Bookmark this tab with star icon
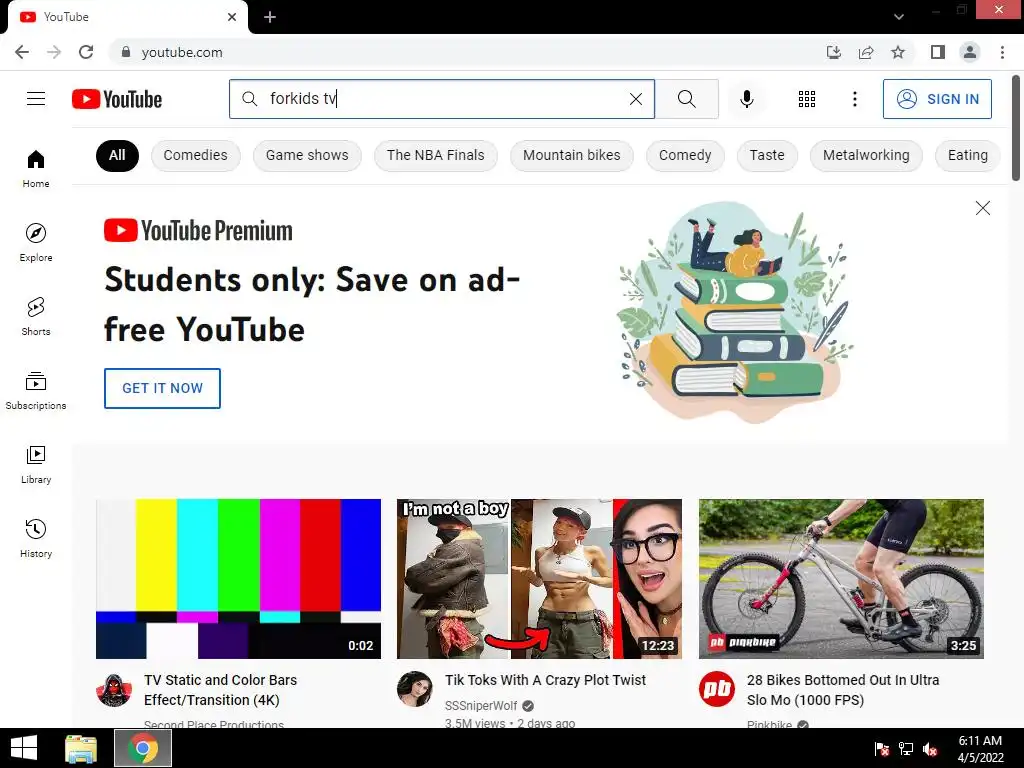The height and width of the screenshot is (768, 1024). 898,52
